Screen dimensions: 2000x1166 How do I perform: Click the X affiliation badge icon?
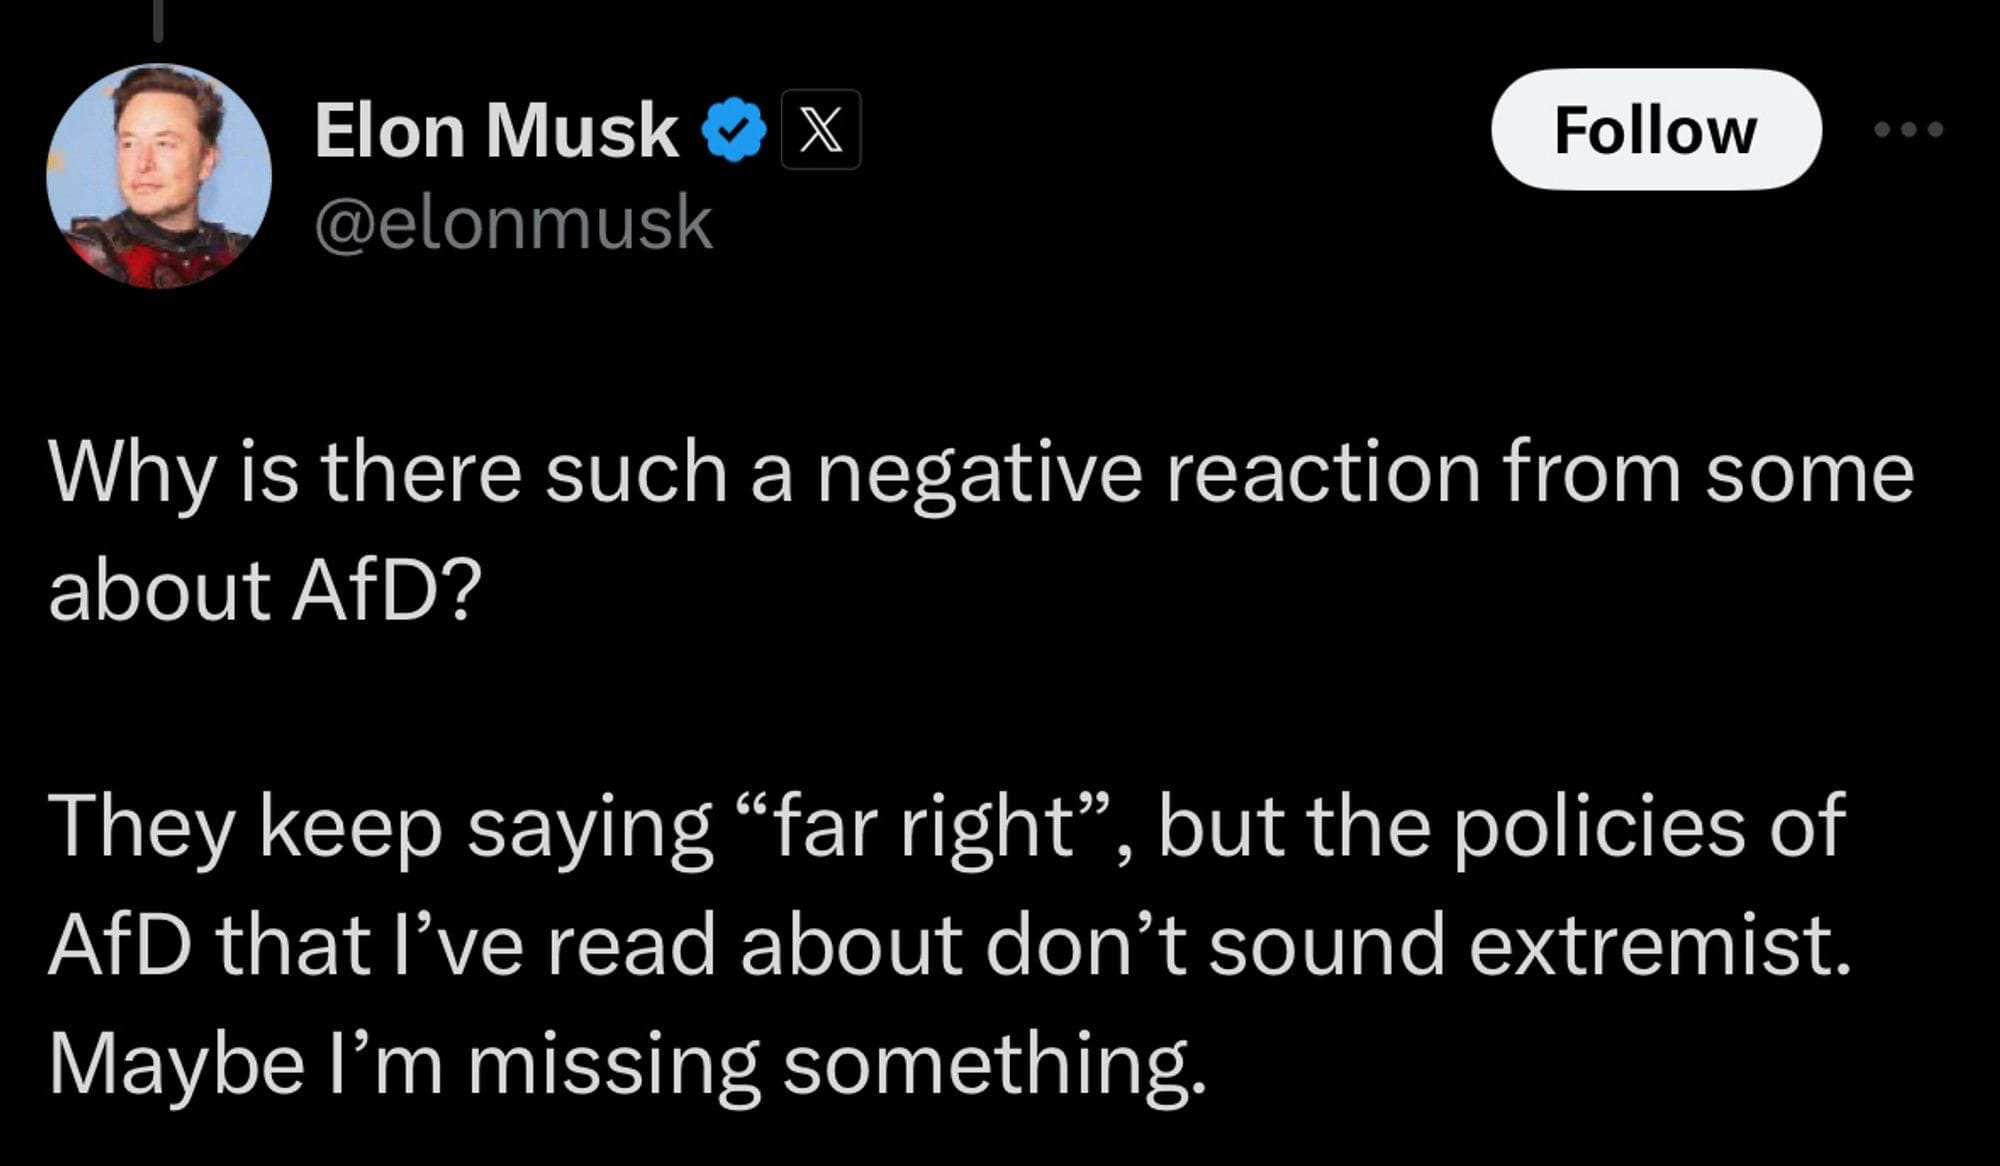click(820, 130)
